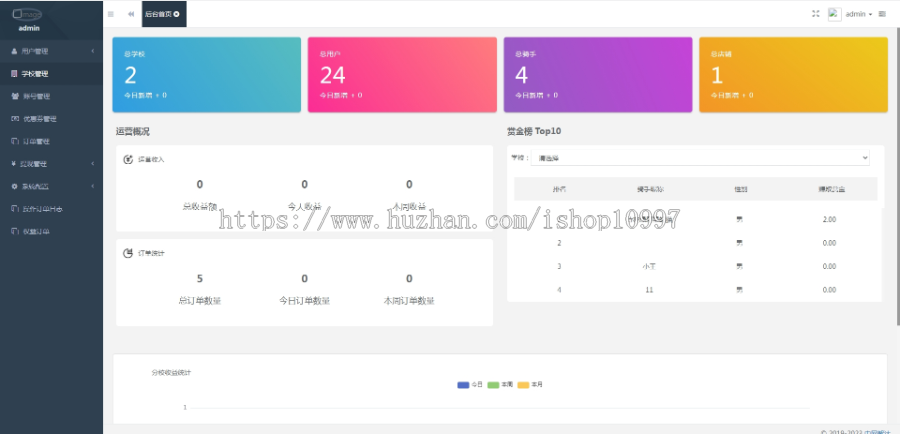
Task: Open the admin user dropdown
Action: (x=859, y=14)
